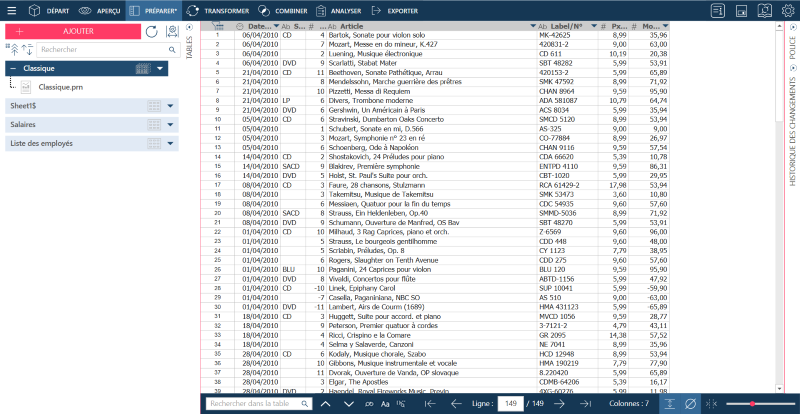Viewport: 800px width, 414px height.
Task: Open the TABLES vertical panel label
Action: point(189,47)
